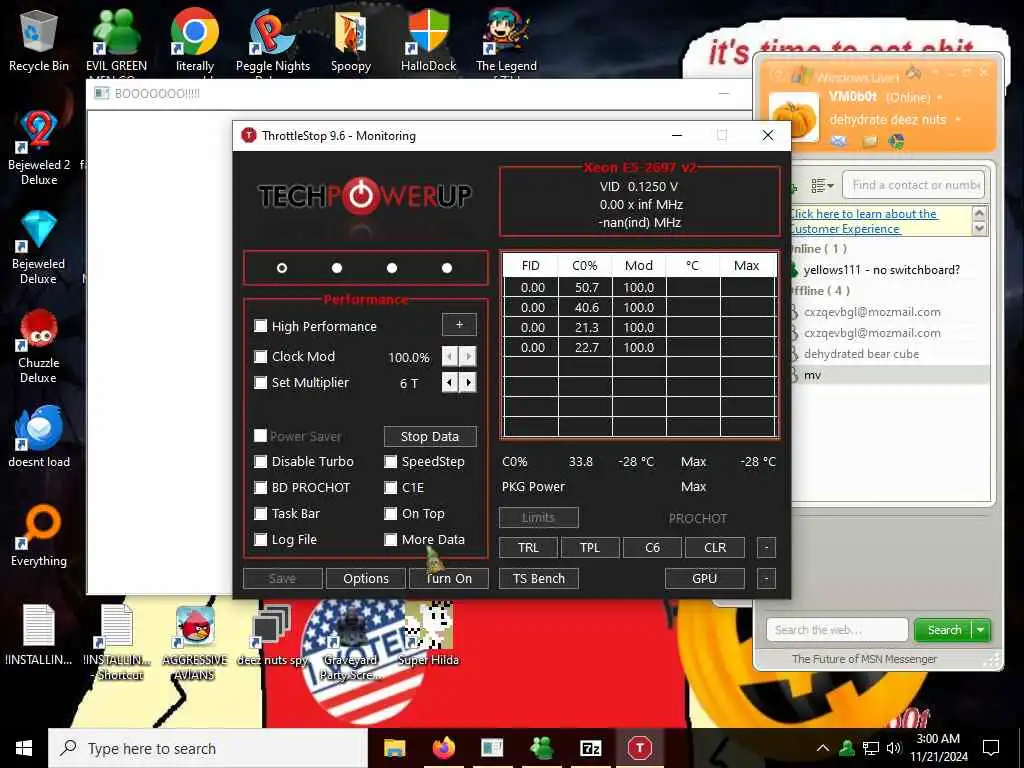Launch TS Bench
The image size is (1024, 768).
[x=539, y=579]
